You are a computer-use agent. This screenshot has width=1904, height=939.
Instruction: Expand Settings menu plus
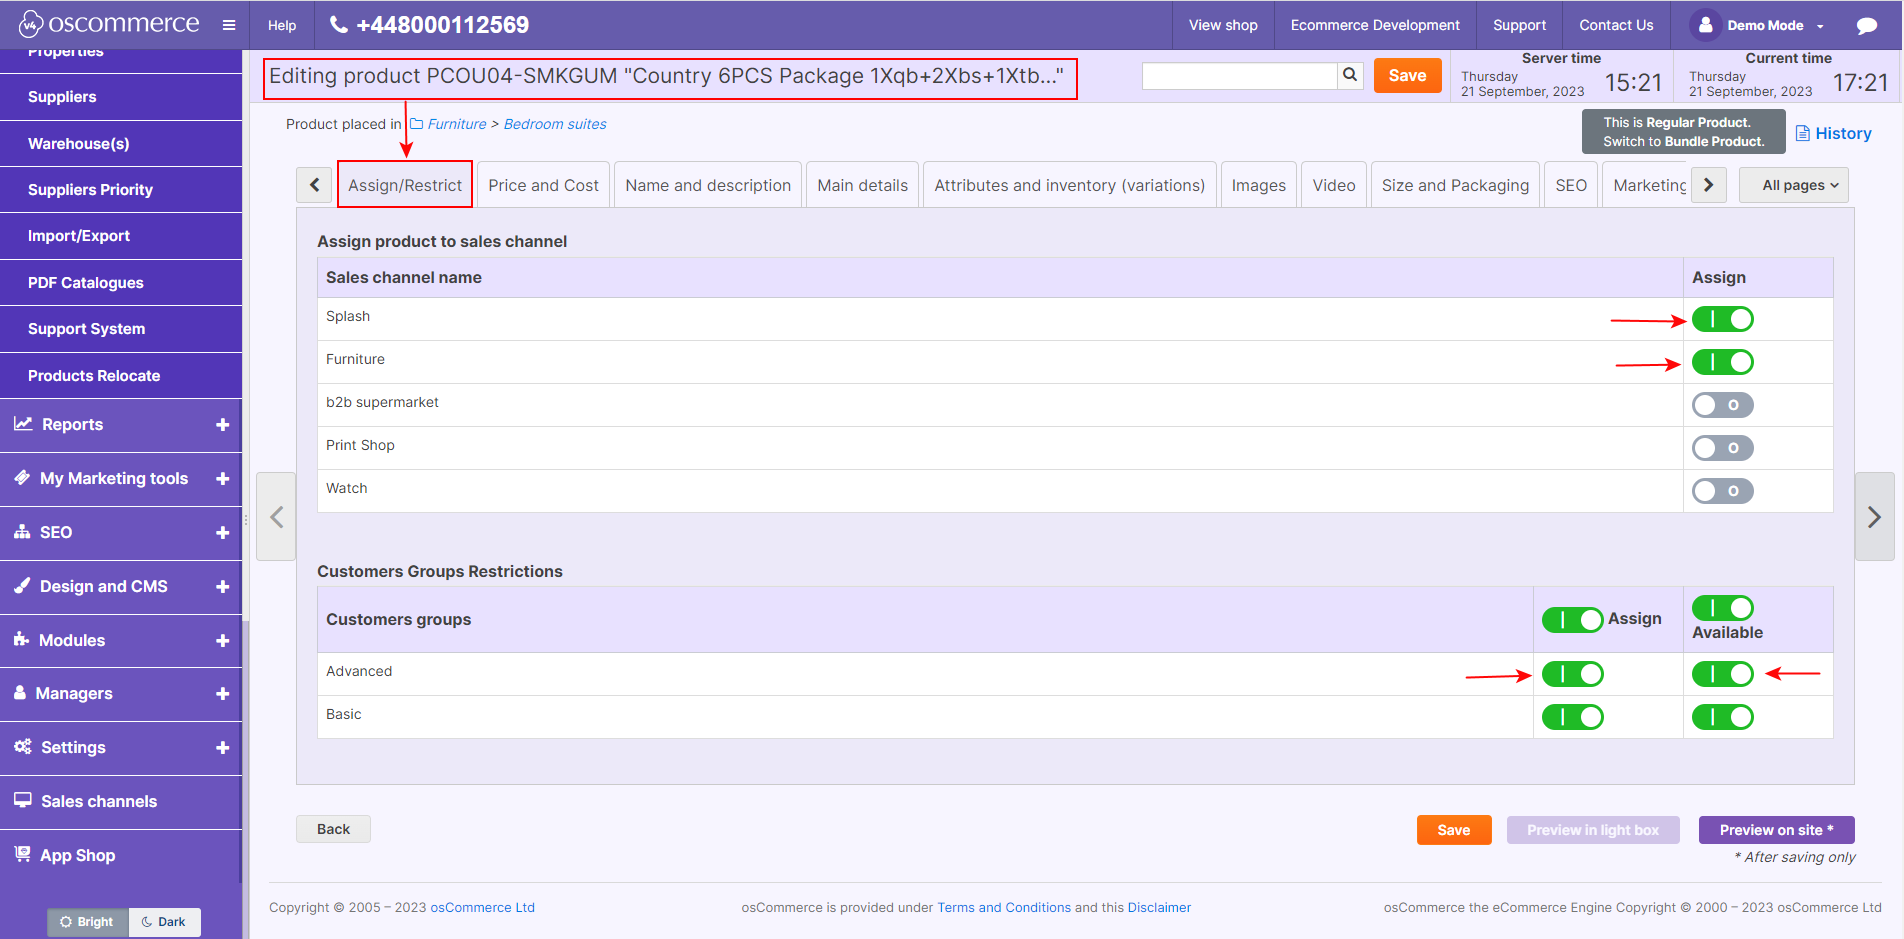tap(222, 747)
